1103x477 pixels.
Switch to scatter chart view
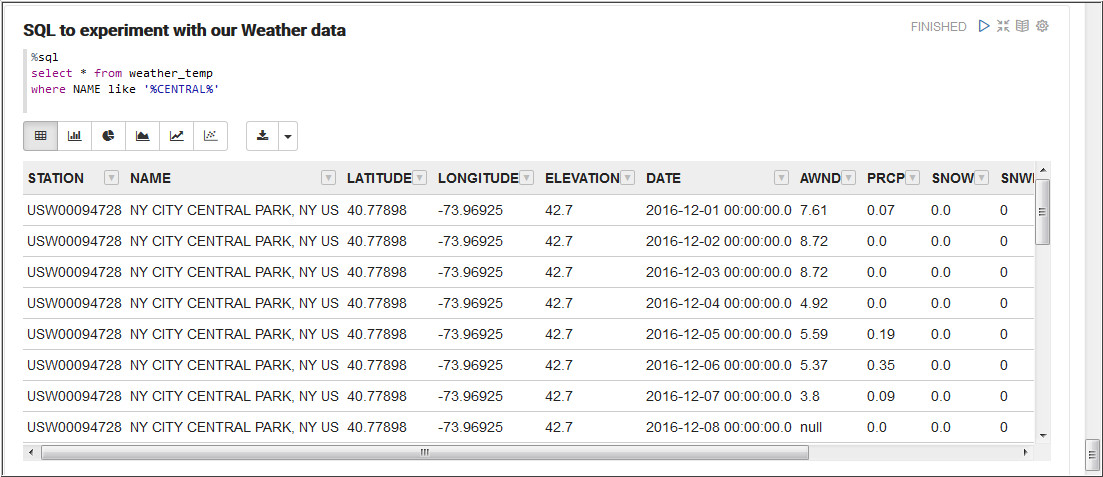coord(210,136)
